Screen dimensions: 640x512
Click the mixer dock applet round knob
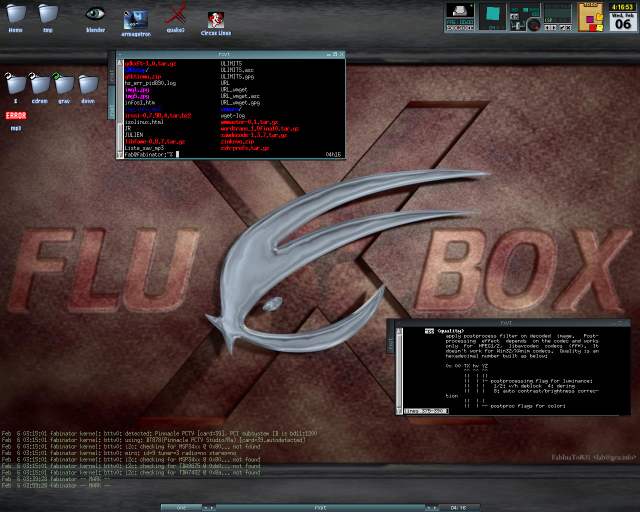click(x=533, y=25)
